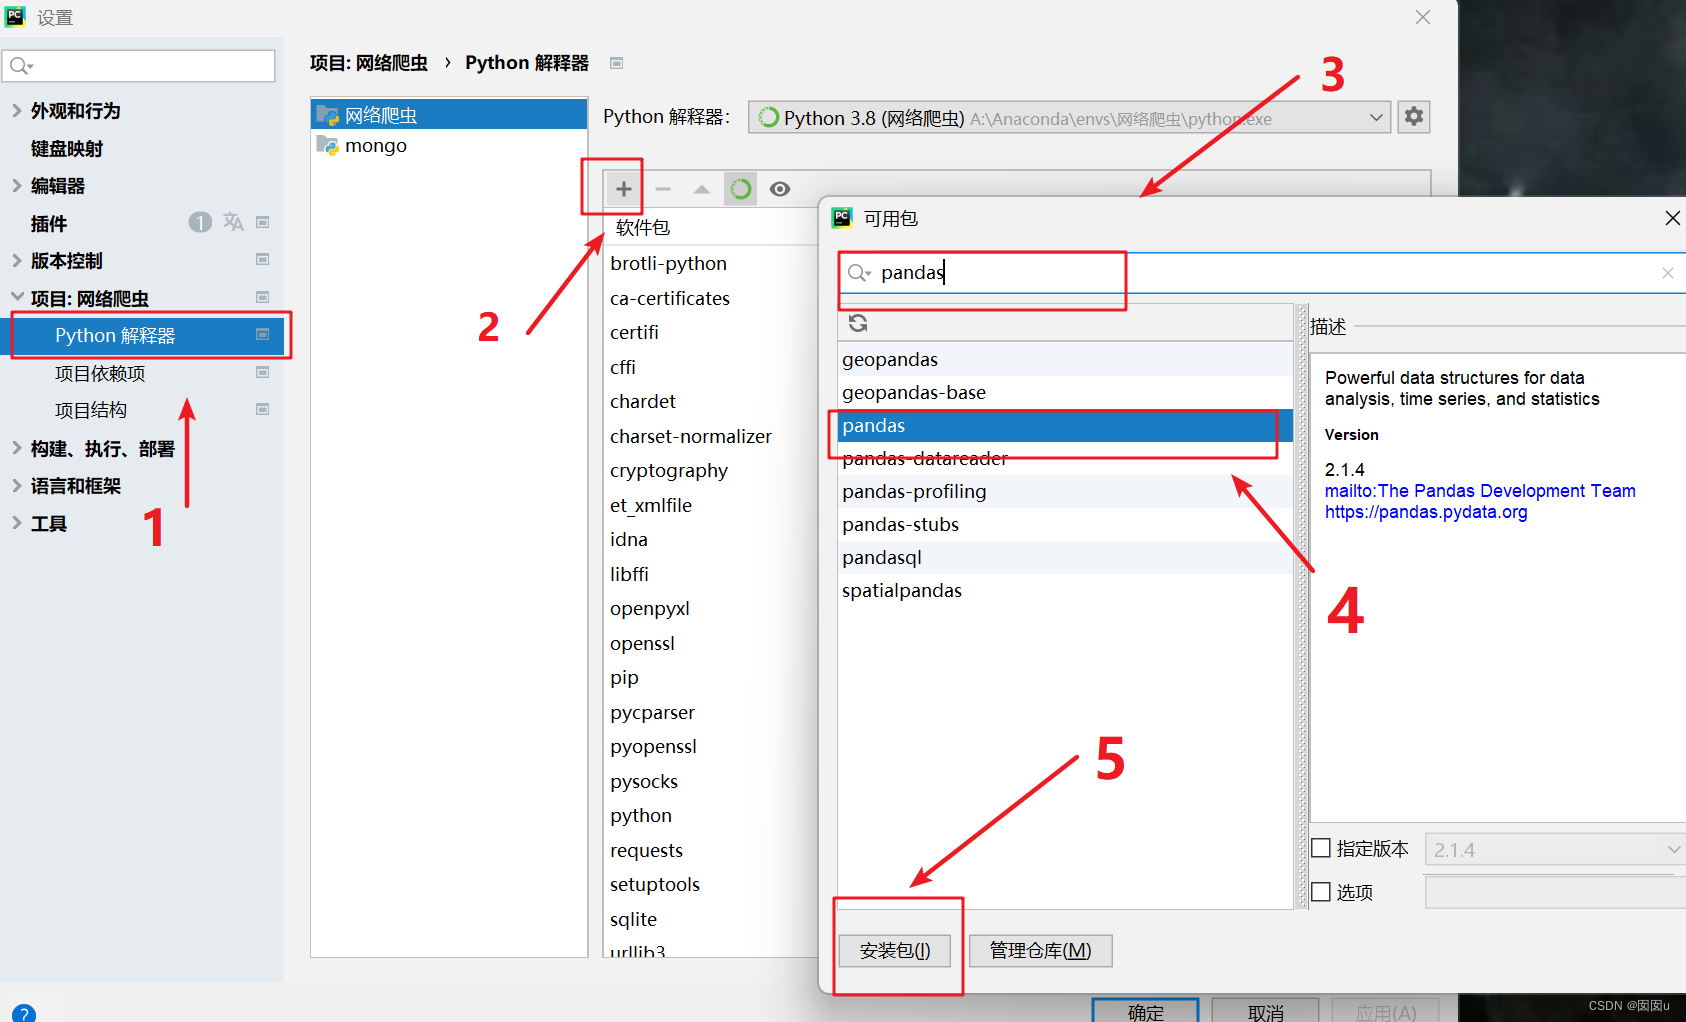Image resolution: width=1686 pixels, height=1022 pixels.
Task: Expand 构建、执行、部署 section
Action: pyautogui.click(x=16, y=448)
